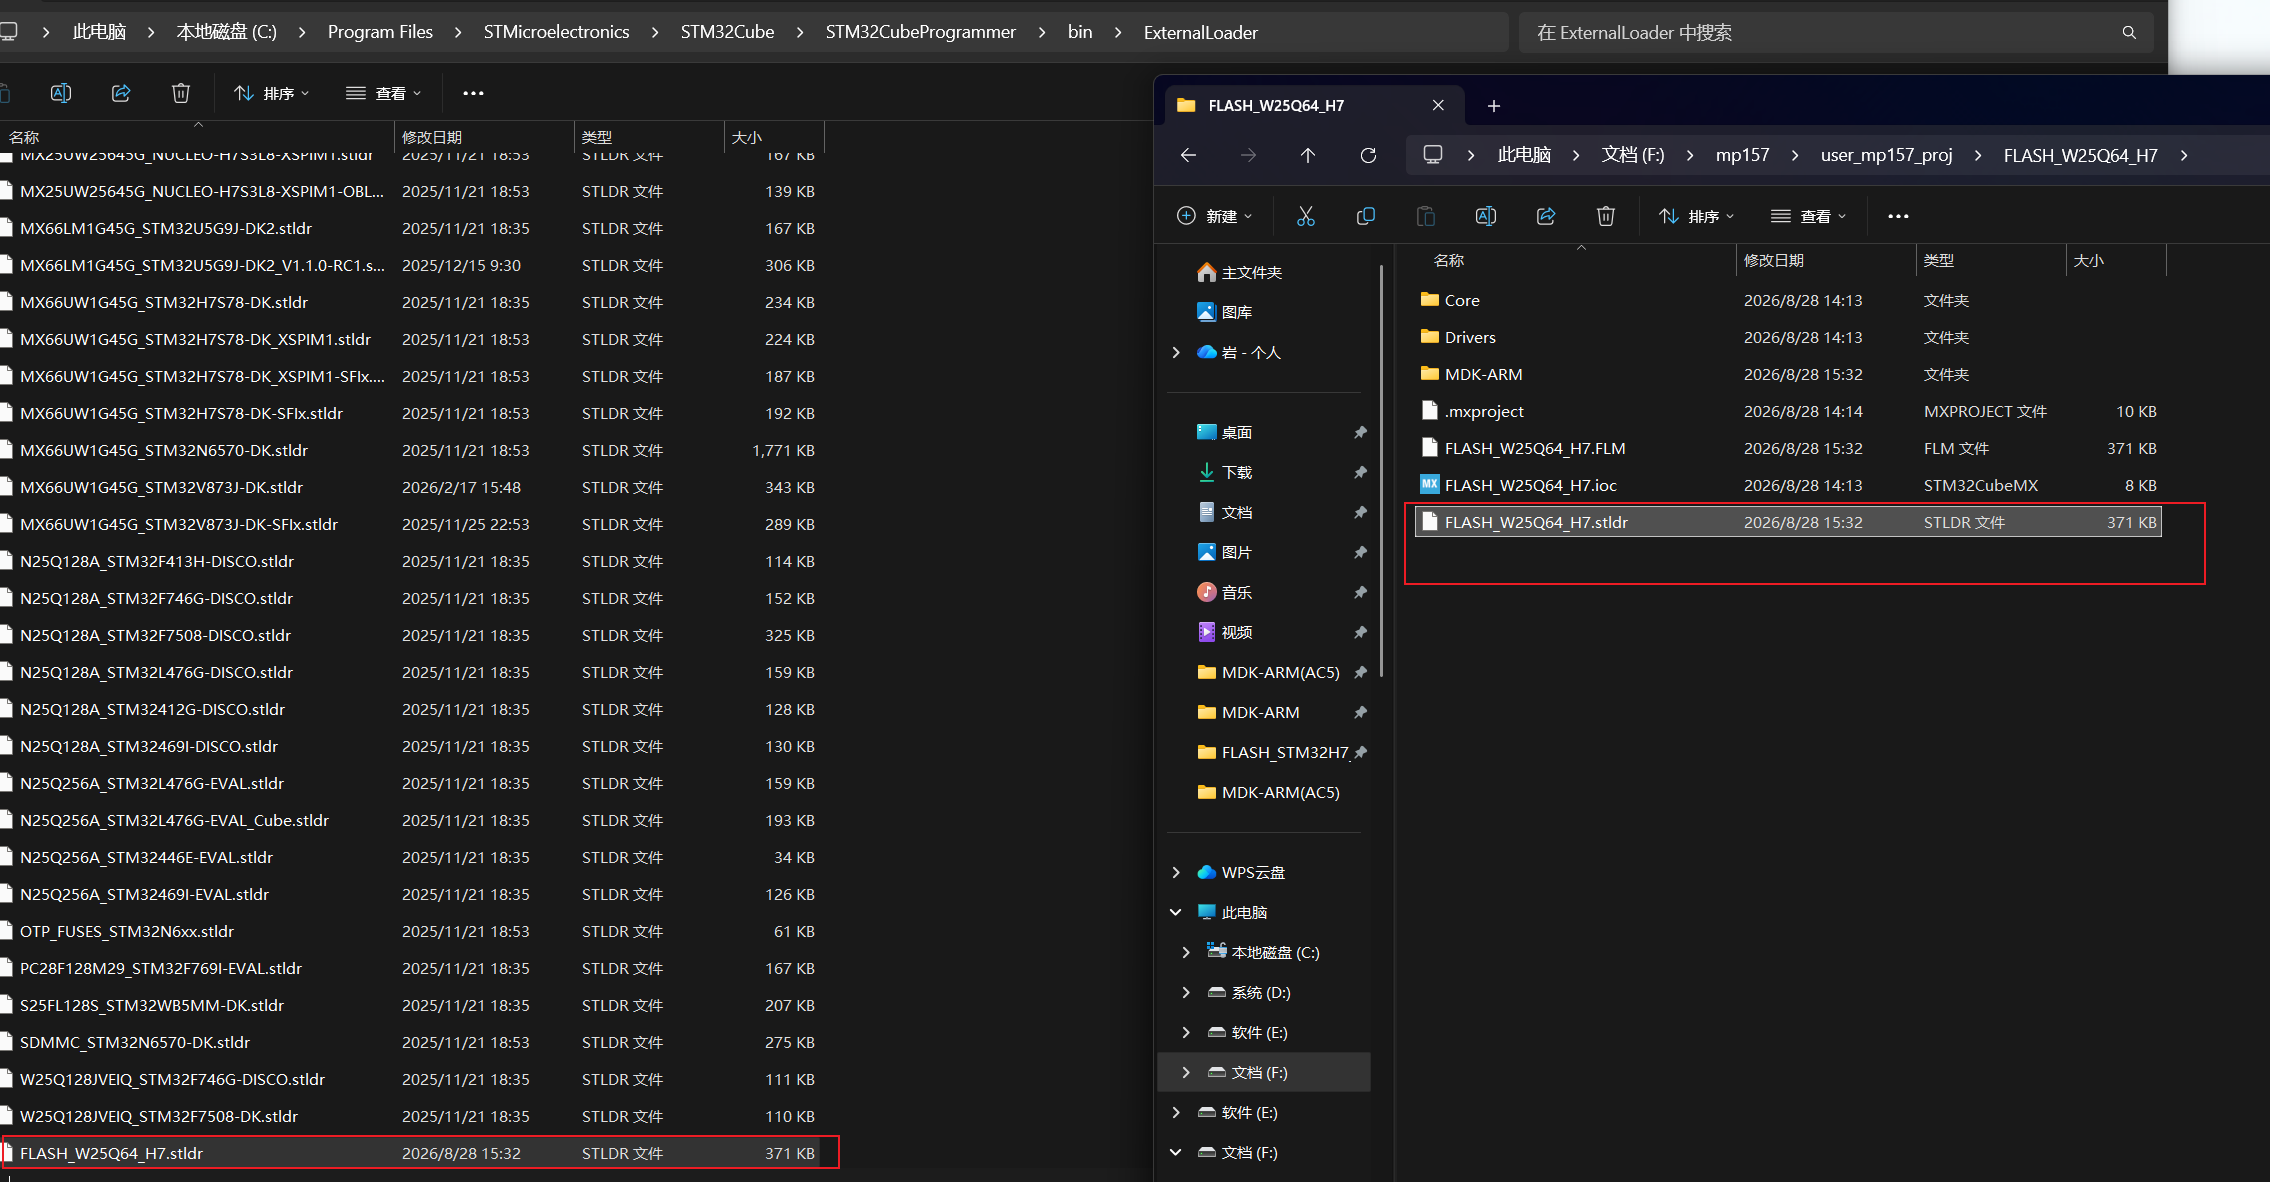The image size is (2270, 1182).
Task: Select the FLASH_W25Q64_H7.FLM file
Action: (x=1787, y=448)
